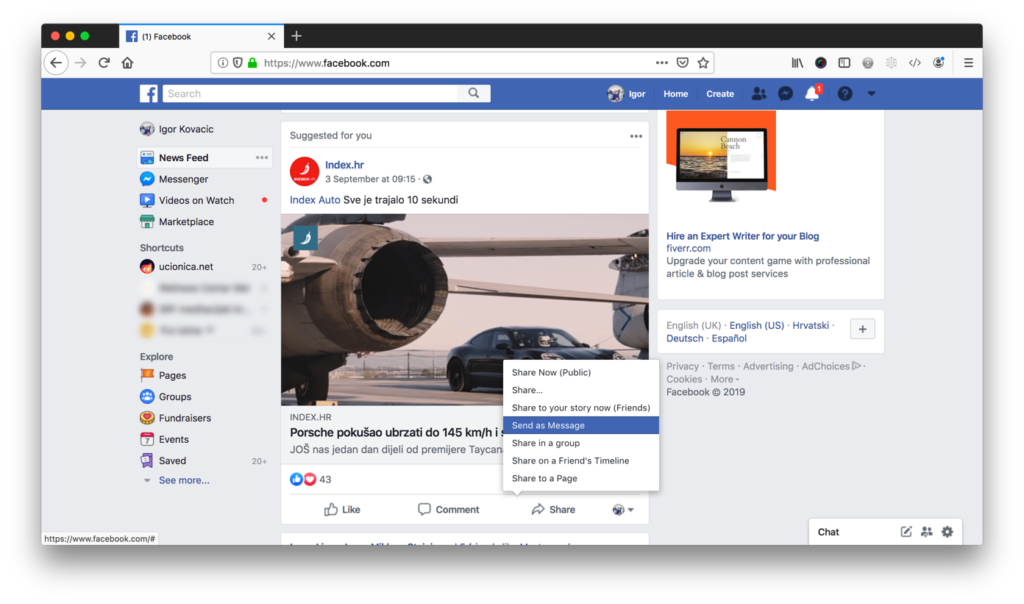Expand See more in Explore section
Image resolution: width=1024 pixels, height=604 pixels.
183,481
